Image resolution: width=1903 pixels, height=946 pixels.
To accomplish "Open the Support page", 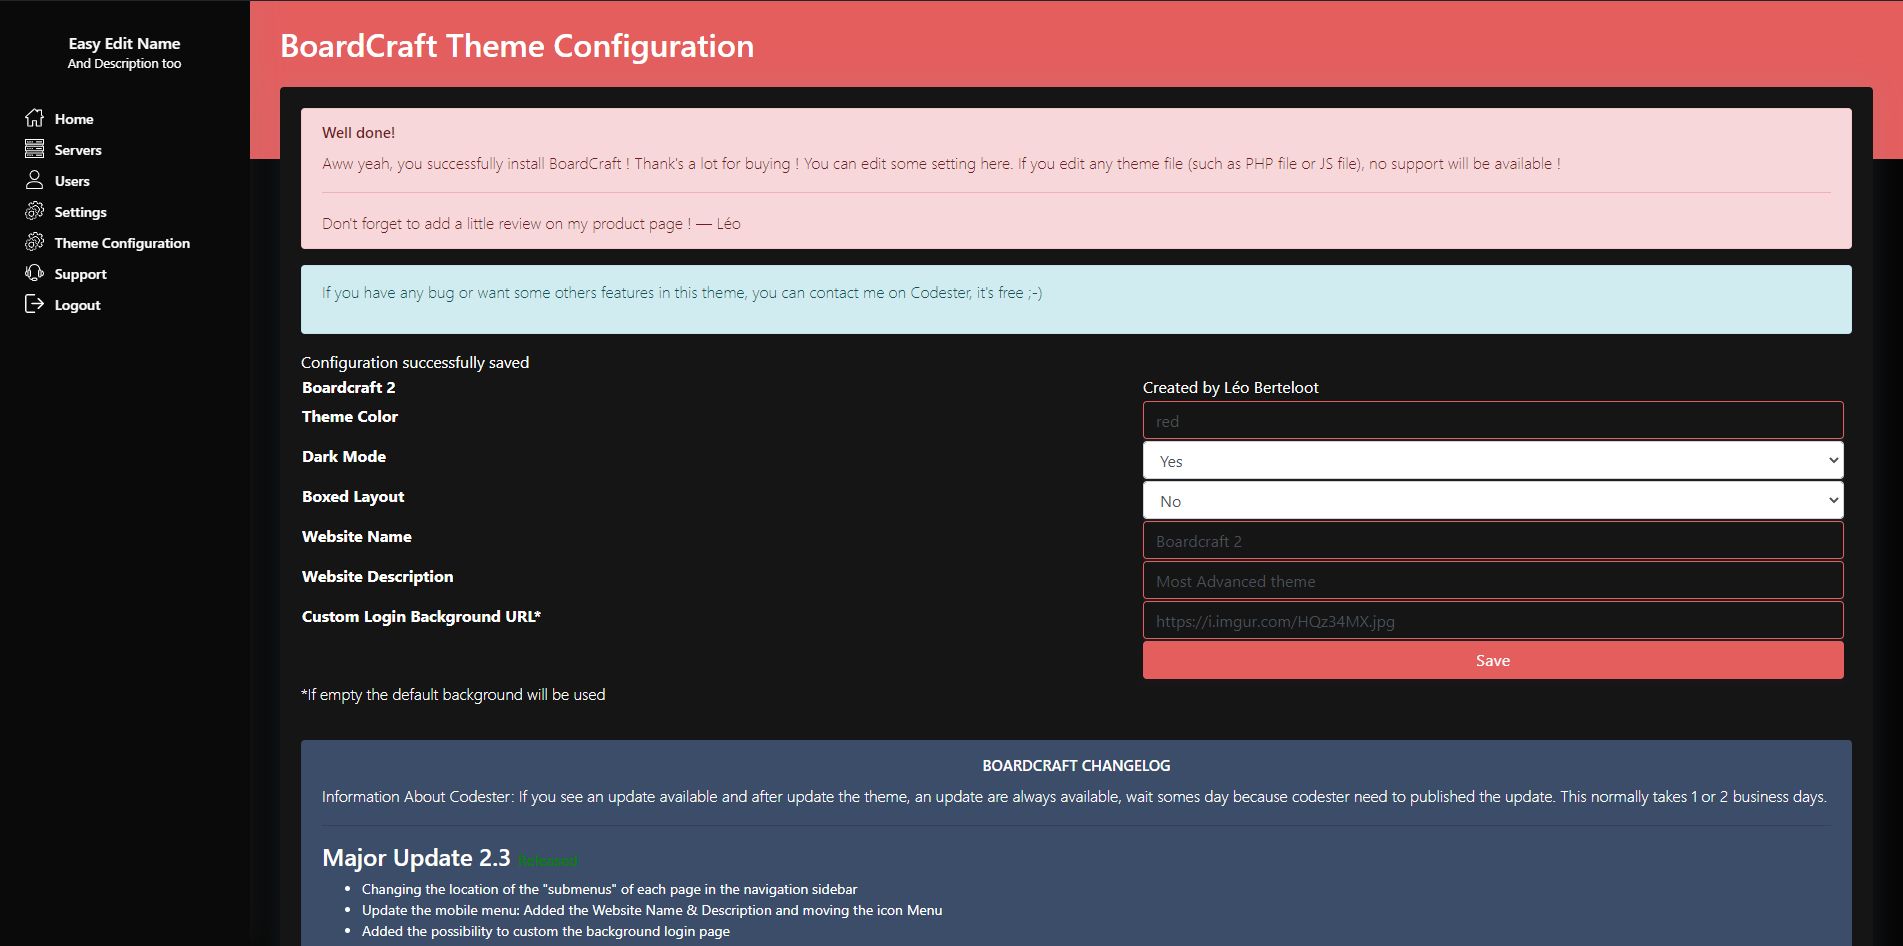I will tap(80, 274).
